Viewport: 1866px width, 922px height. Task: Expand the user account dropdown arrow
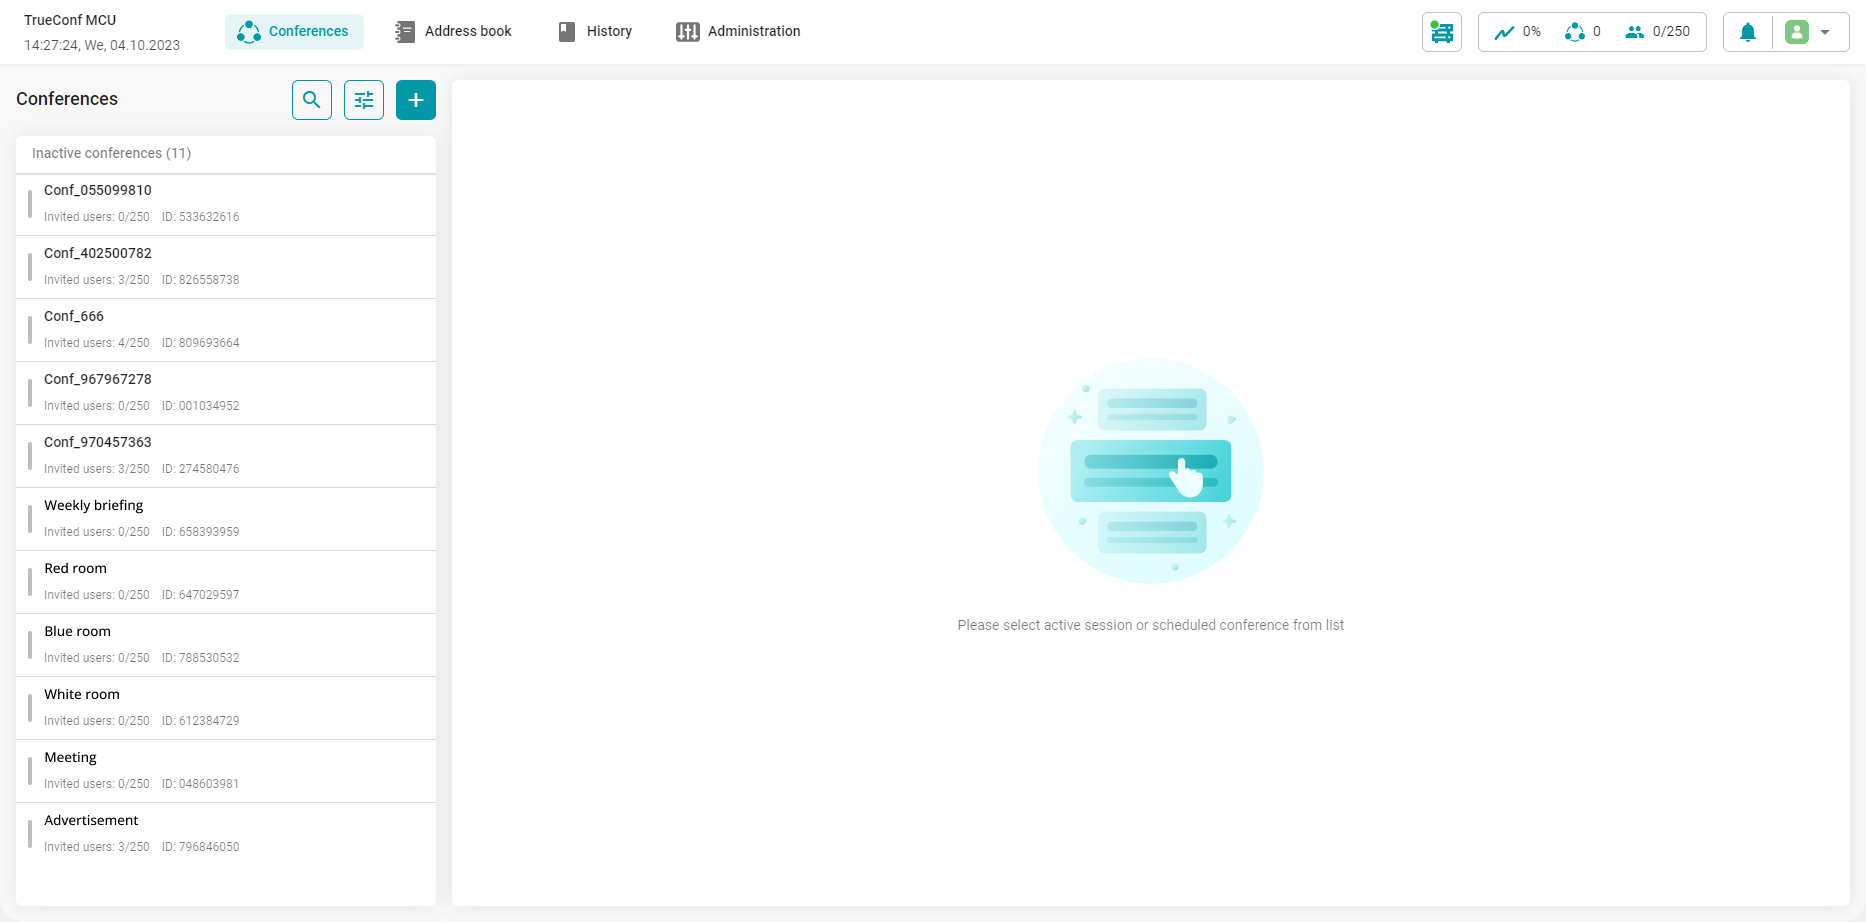[1825, 32]
